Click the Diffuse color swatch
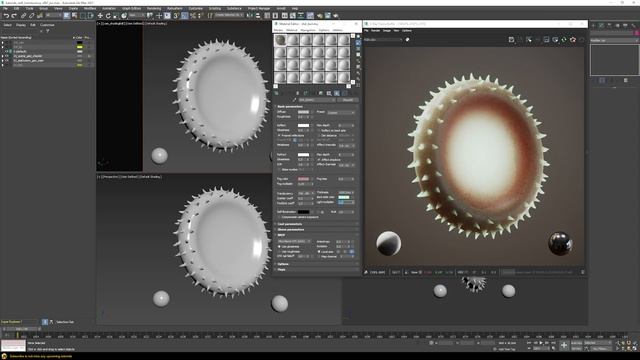Viewport: 640px width, 360px height. (x=304, y=112)
